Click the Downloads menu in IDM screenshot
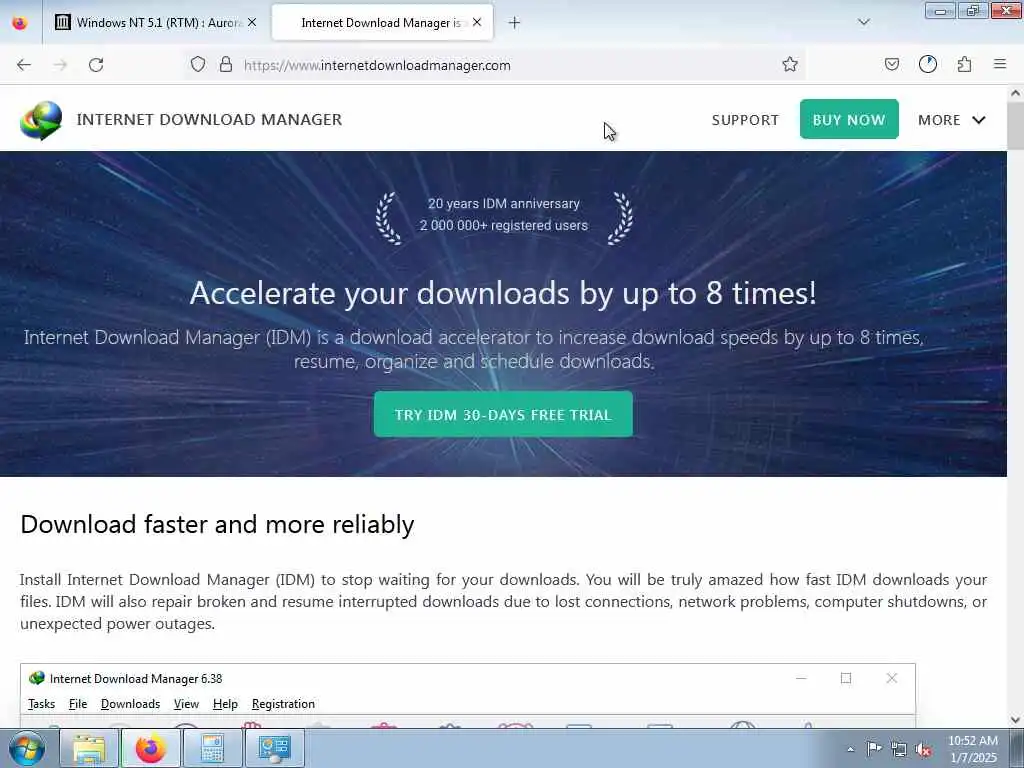This screenshot has width=1024, height=768. pos(131,703)
